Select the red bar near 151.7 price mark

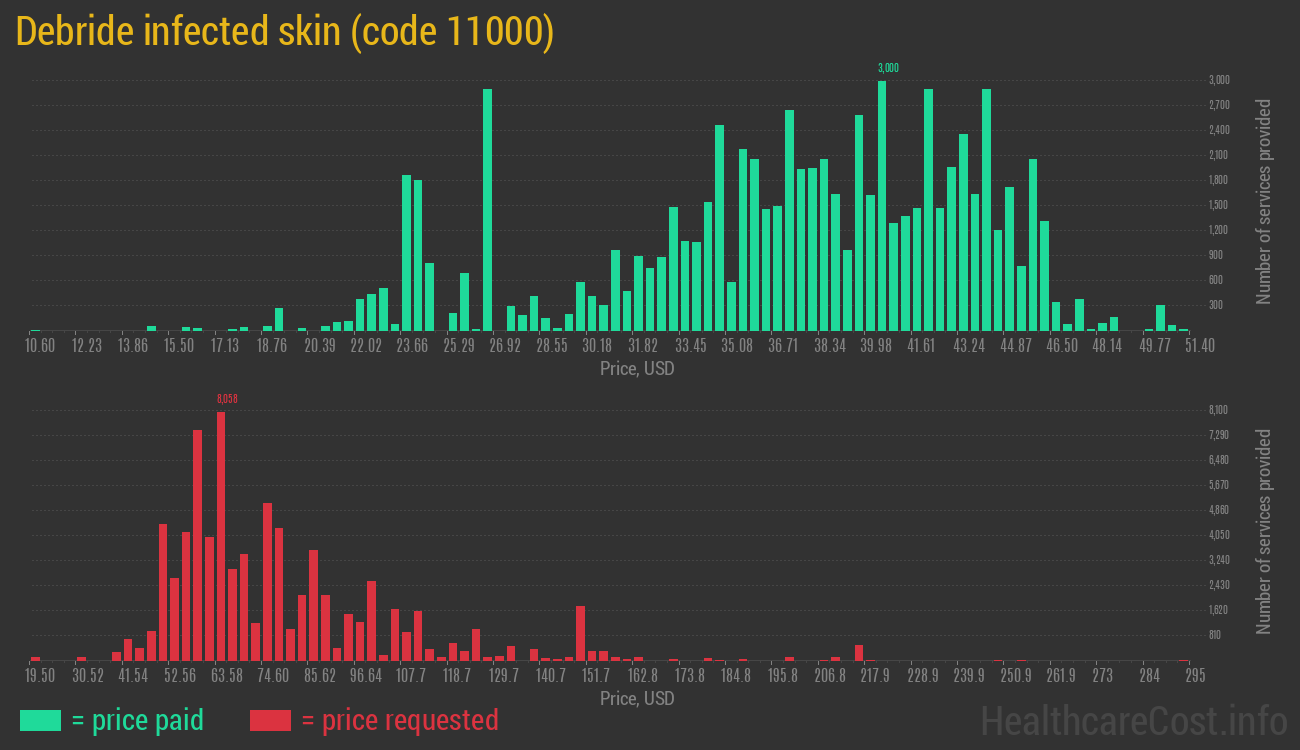[578, 630]
